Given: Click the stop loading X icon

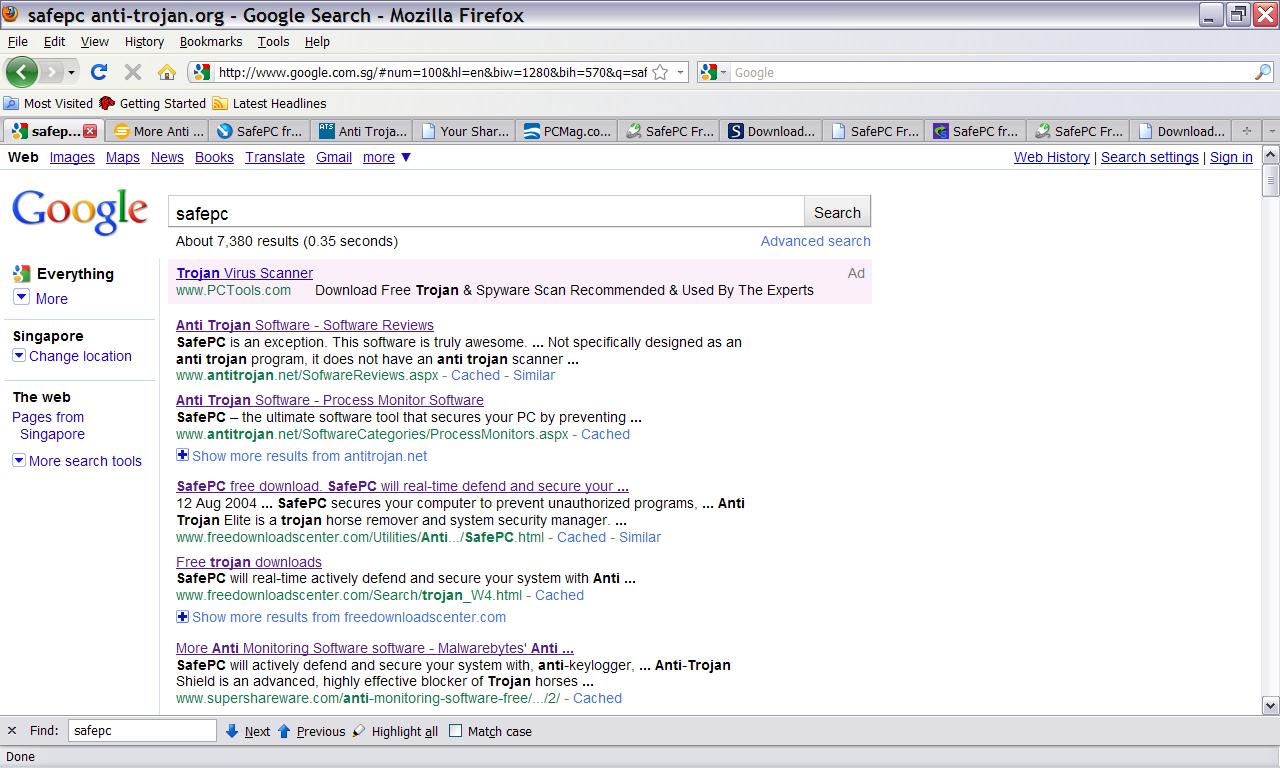Looking at the screenshot, I should coord(132,72).
